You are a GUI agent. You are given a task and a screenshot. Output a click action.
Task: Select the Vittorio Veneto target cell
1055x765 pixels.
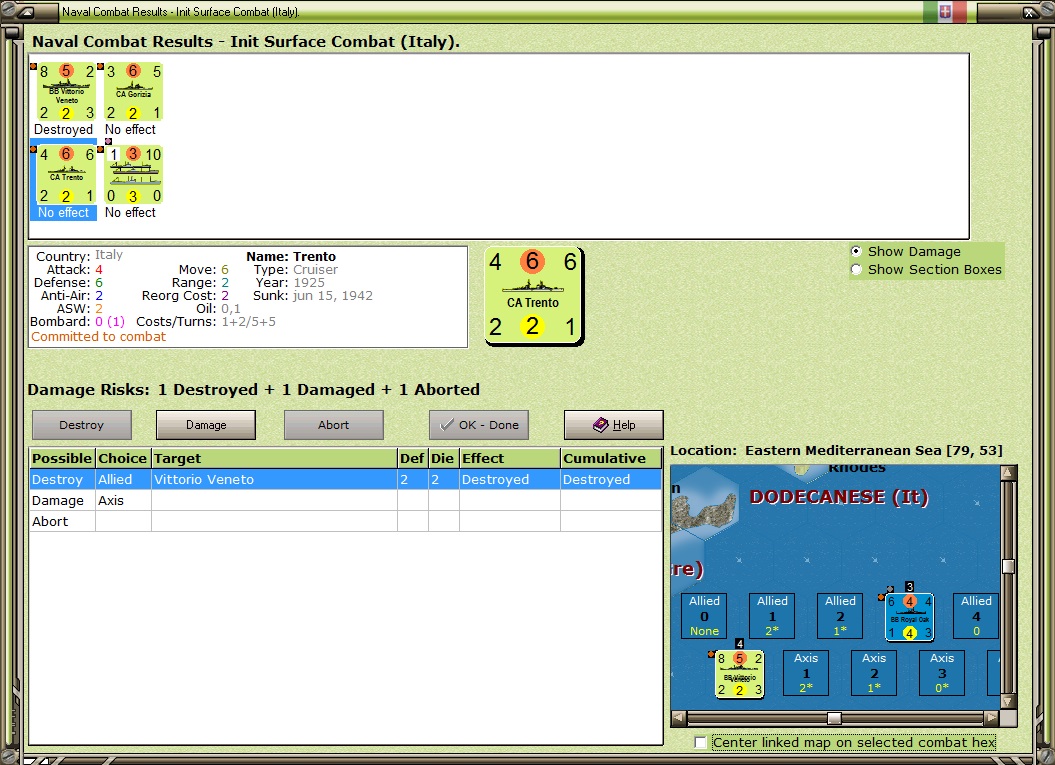[275, 480]
